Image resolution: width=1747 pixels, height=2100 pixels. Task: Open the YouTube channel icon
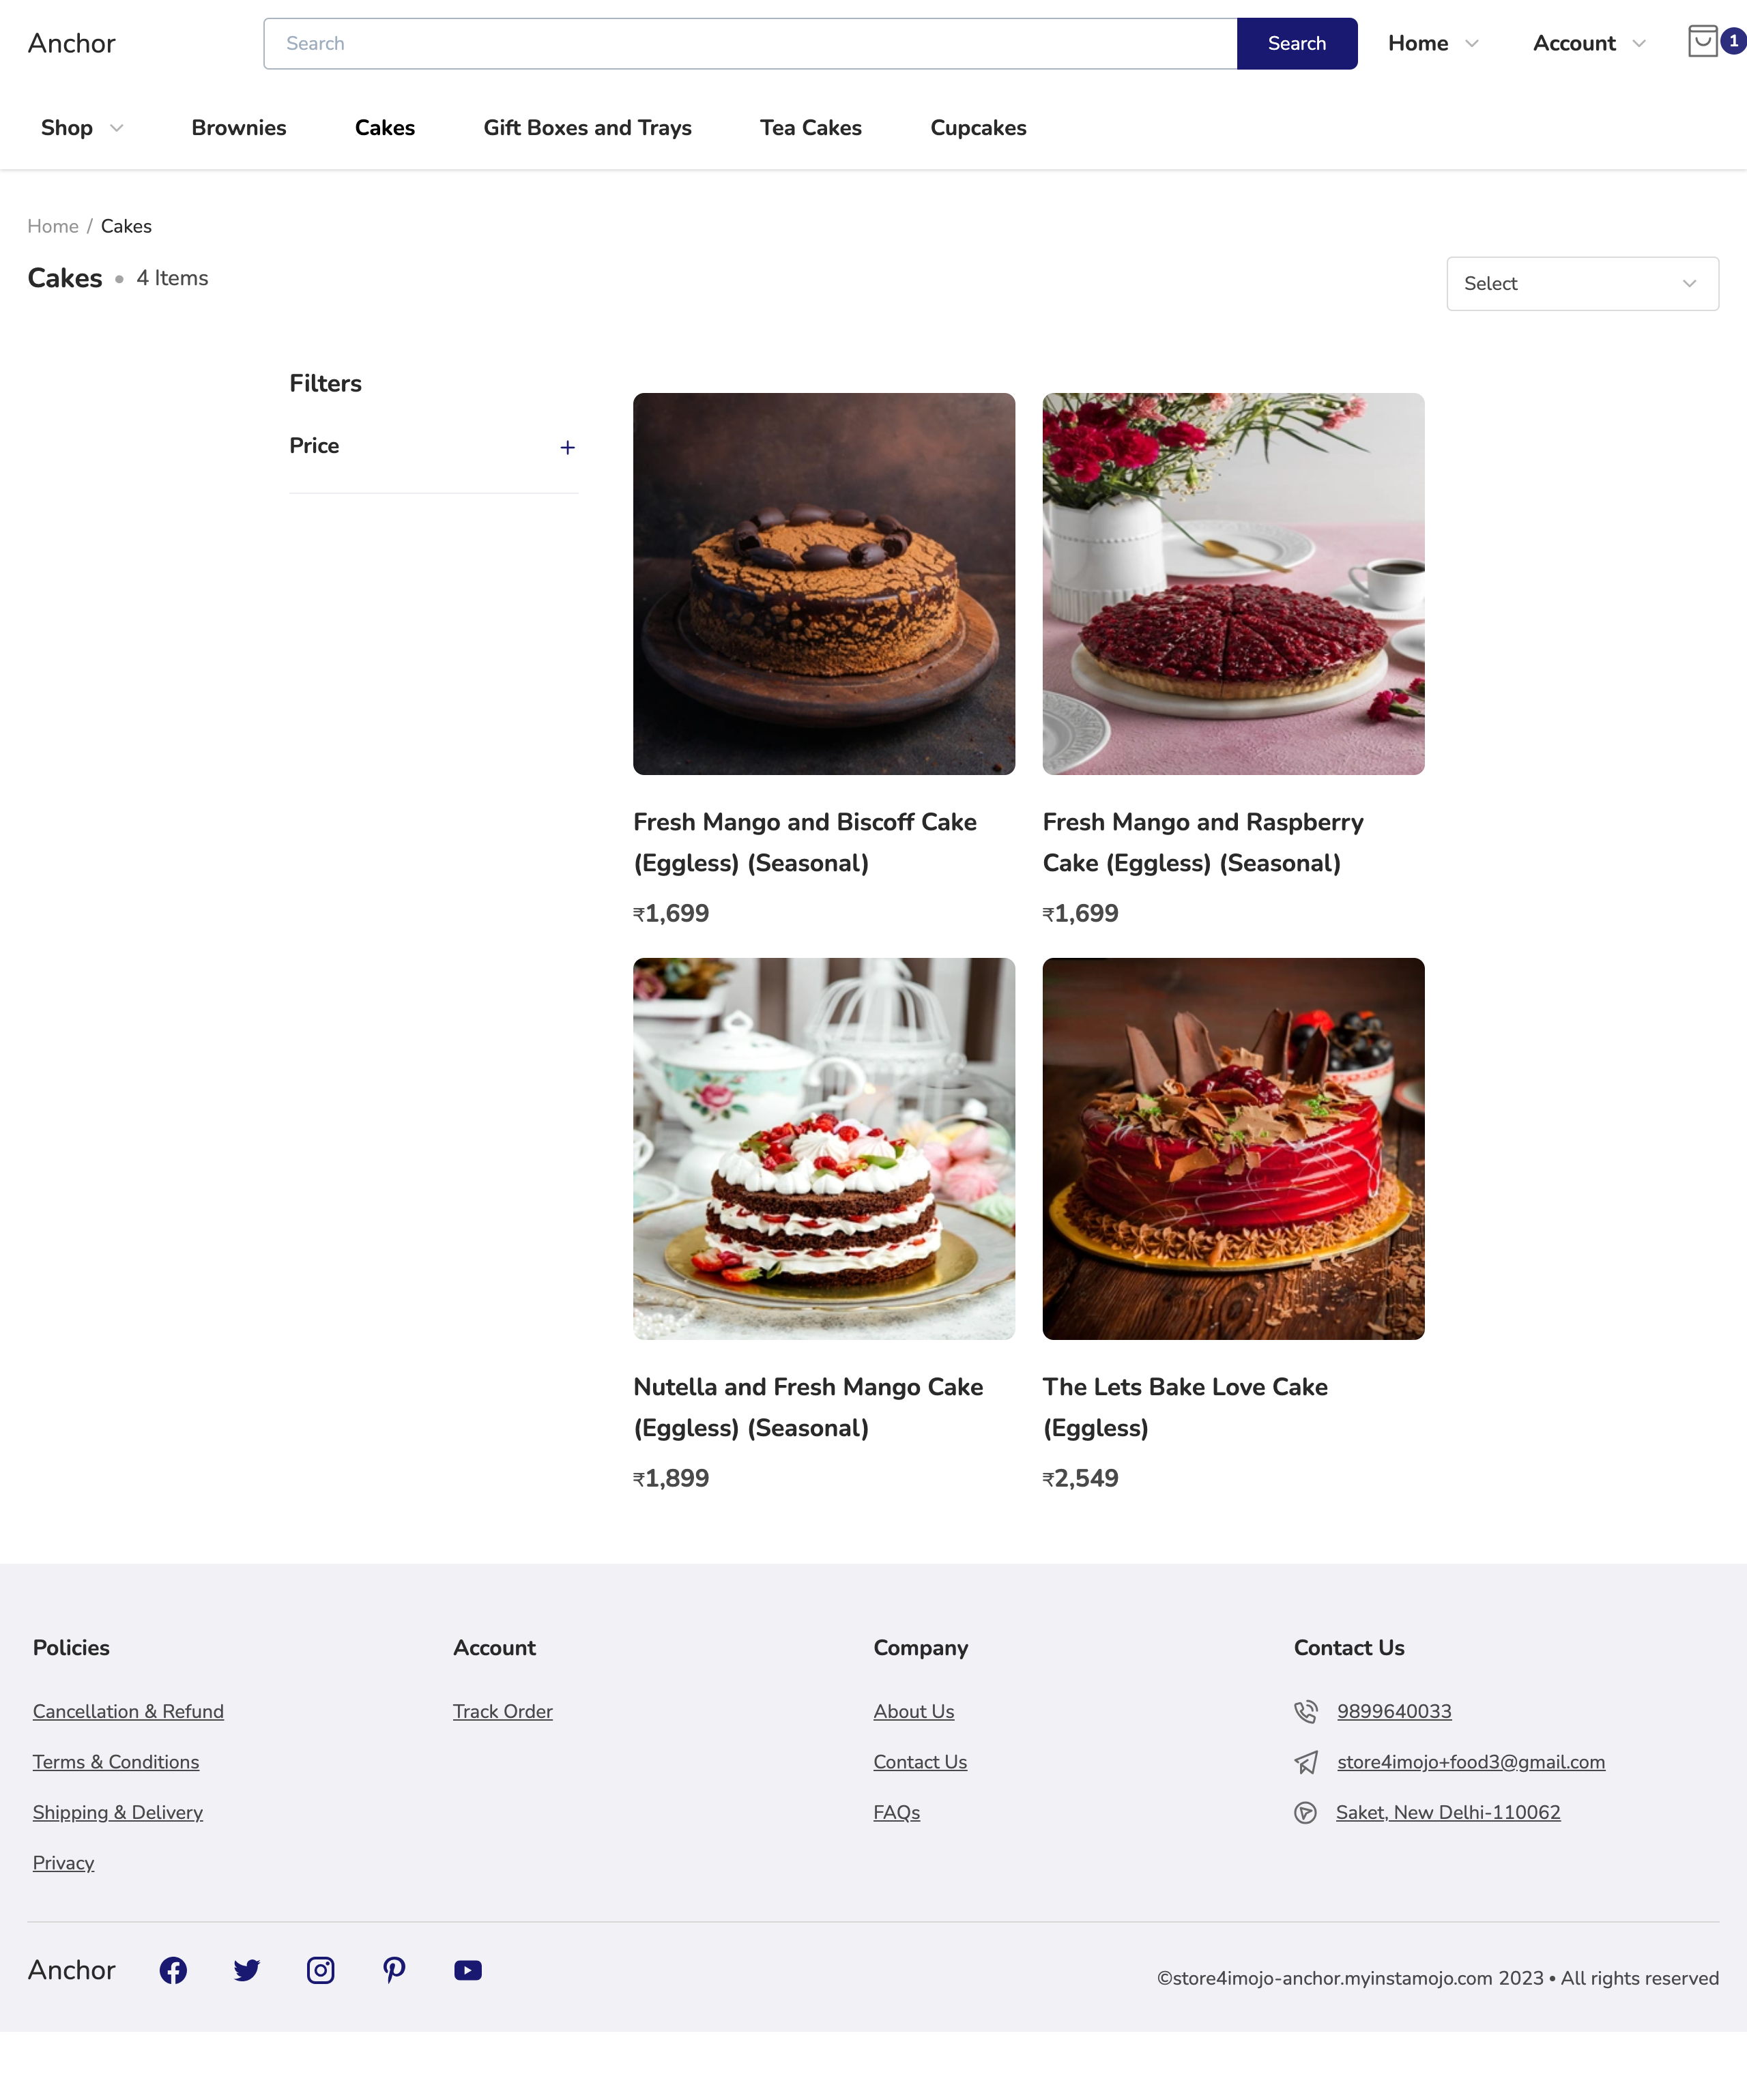tap(468, 1970)
